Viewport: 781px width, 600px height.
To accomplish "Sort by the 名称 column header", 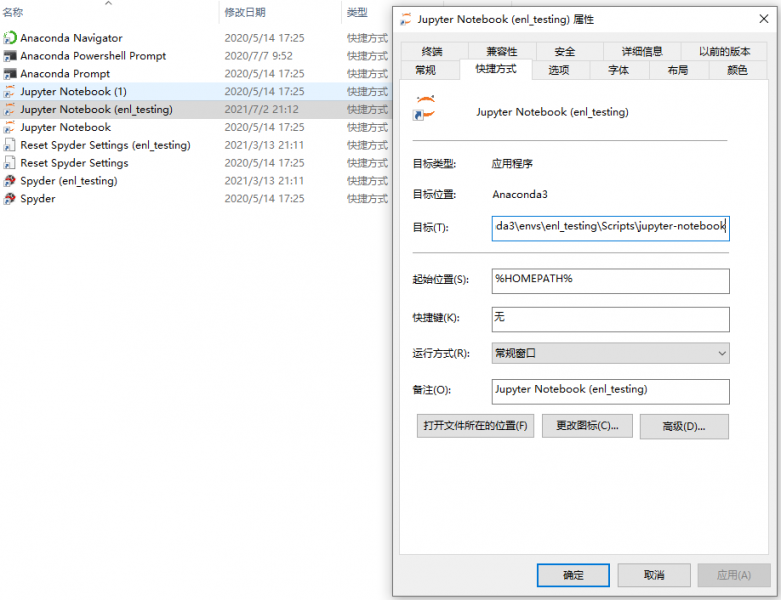I will [x=14, y=12].
